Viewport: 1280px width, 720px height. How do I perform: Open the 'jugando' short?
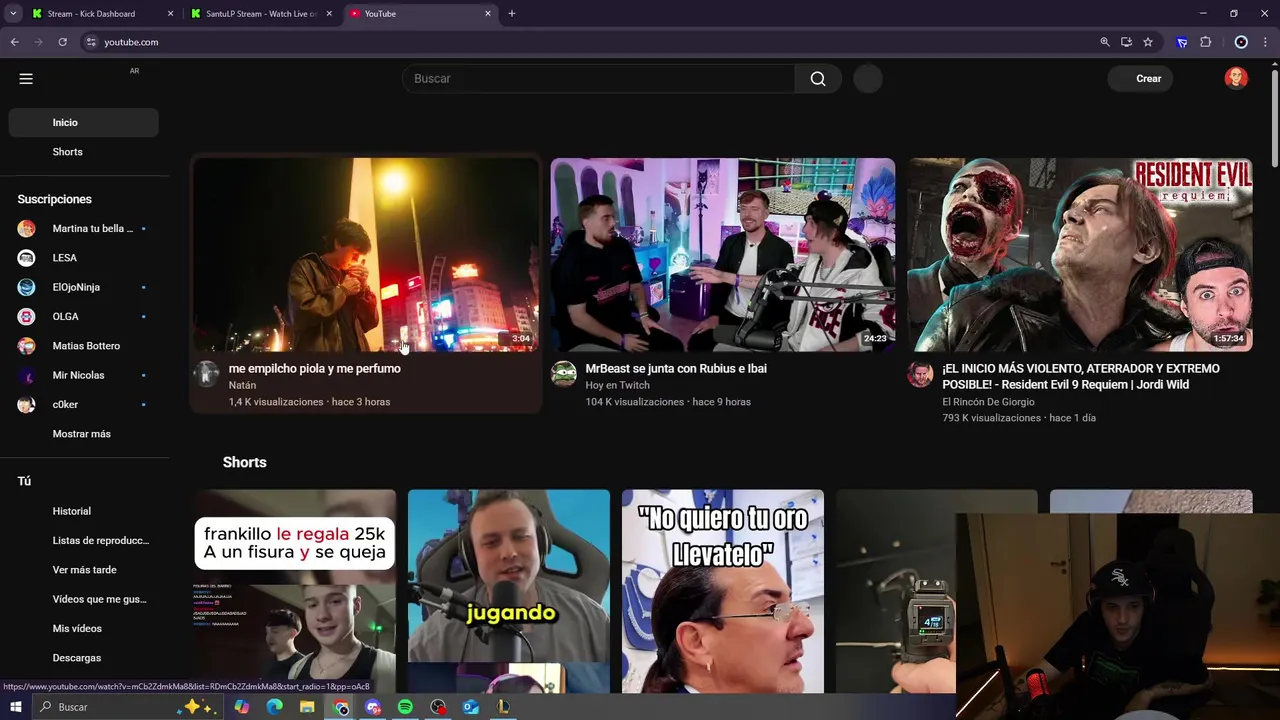(x=509, y=591)
